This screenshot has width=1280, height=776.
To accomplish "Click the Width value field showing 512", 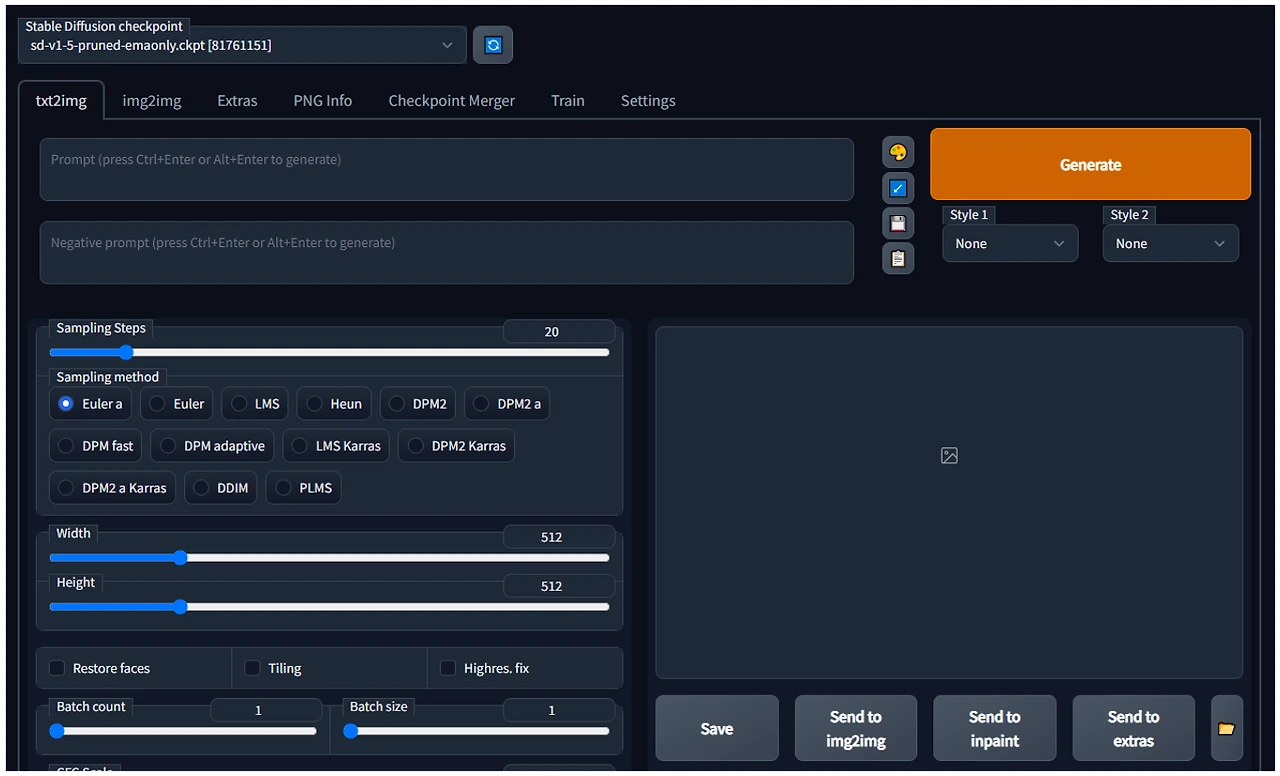I will click(558, 537).
